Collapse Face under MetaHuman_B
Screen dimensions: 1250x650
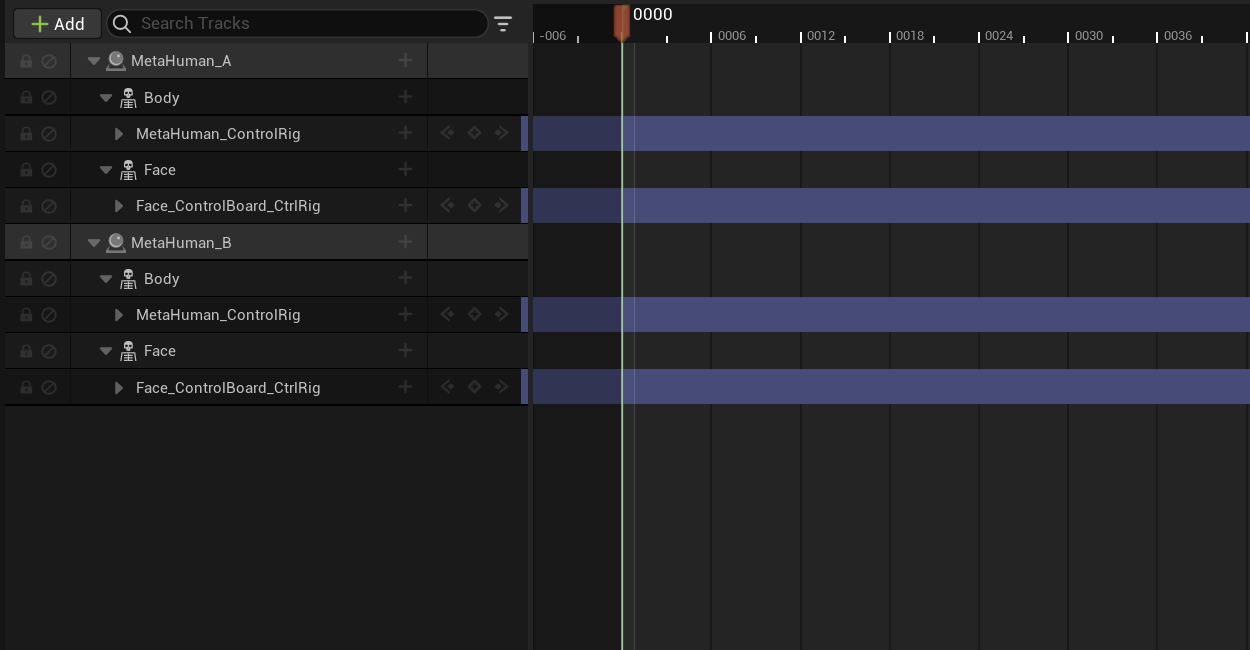point(106,350)
